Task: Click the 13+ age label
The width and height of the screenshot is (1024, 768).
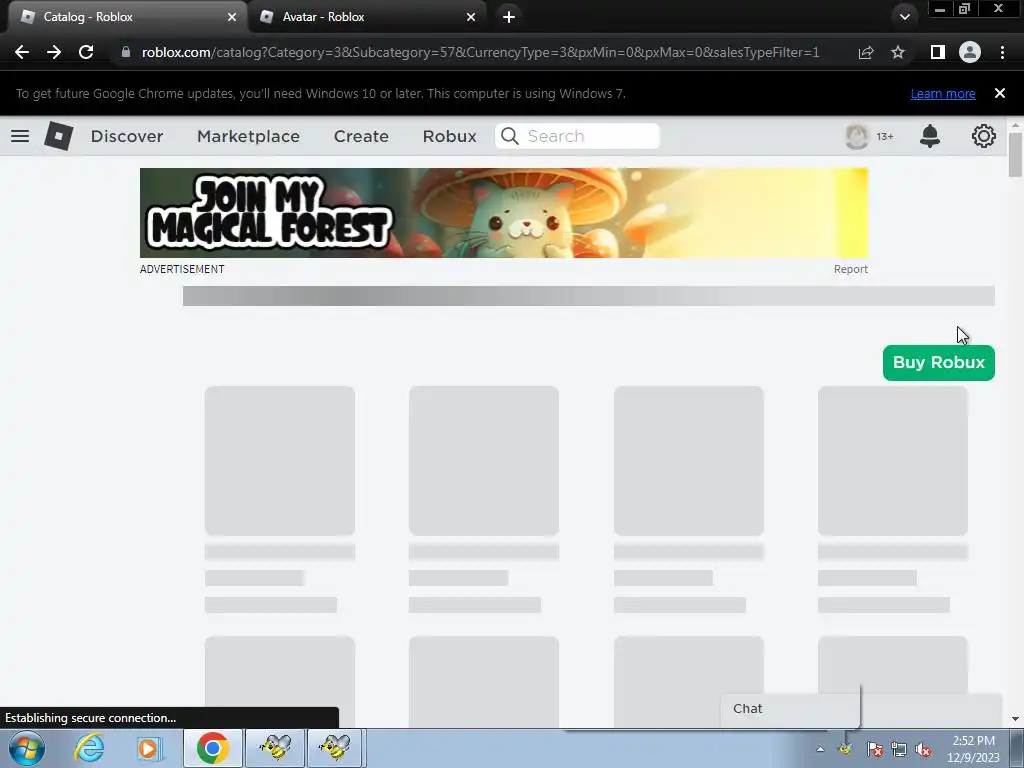Action: click(x=885, y=136)
